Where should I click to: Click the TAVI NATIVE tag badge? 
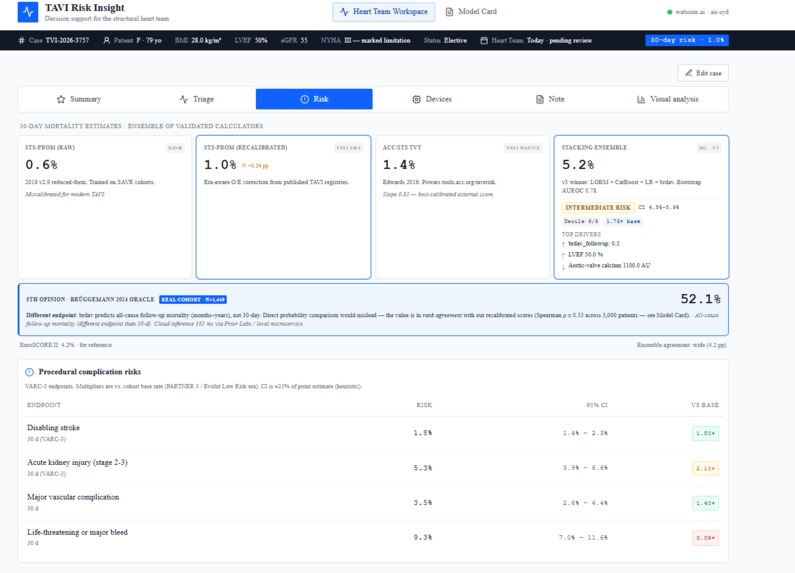pos(523,148)
